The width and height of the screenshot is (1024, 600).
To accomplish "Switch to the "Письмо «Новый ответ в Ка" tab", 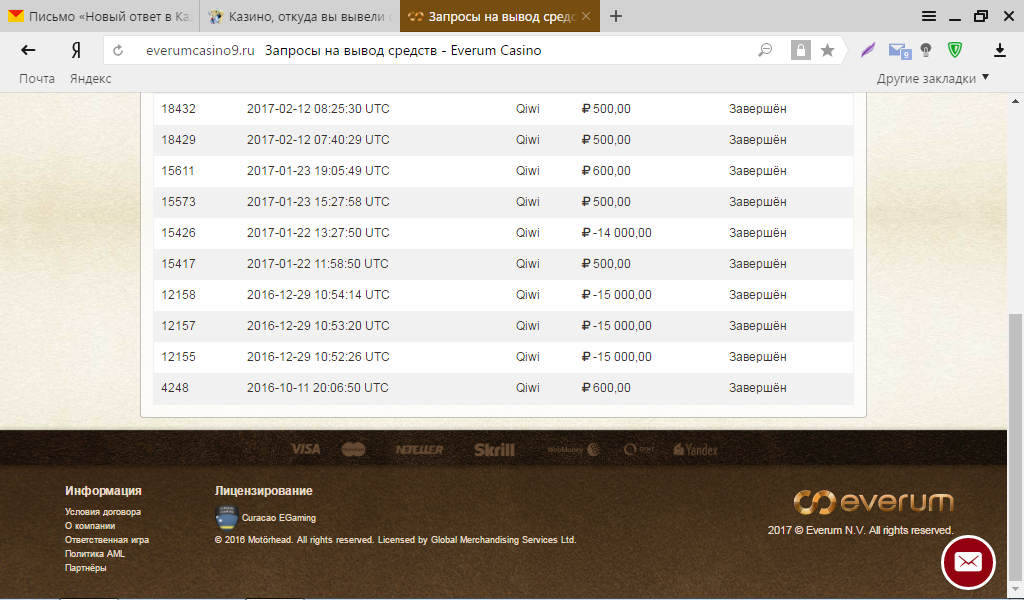I will click(x=100, y=16).
